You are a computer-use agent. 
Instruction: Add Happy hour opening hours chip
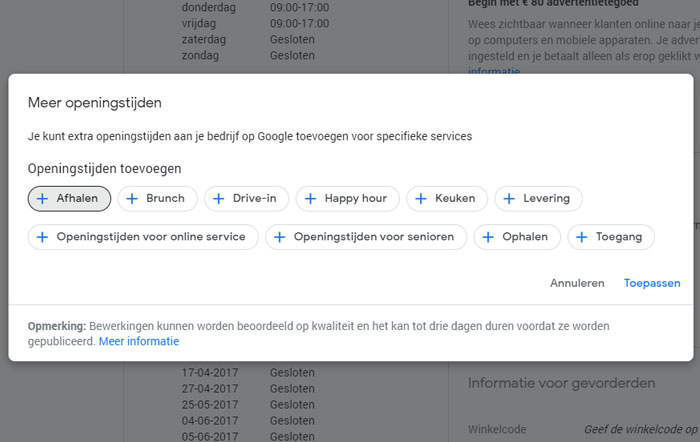(348, 199)
